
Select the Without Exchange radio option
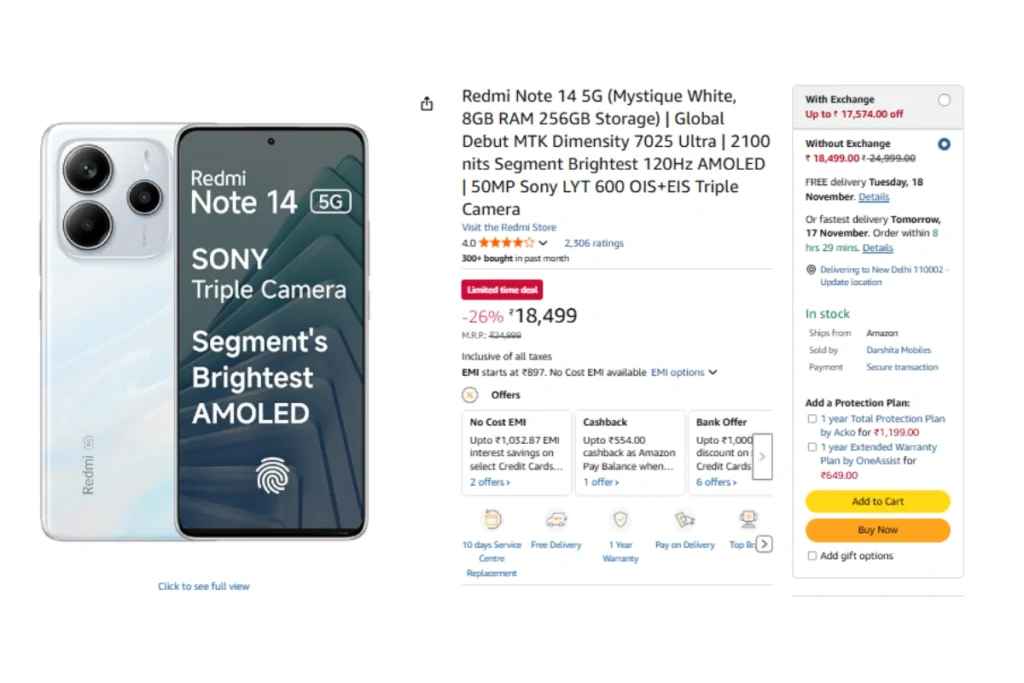(944, 144)
